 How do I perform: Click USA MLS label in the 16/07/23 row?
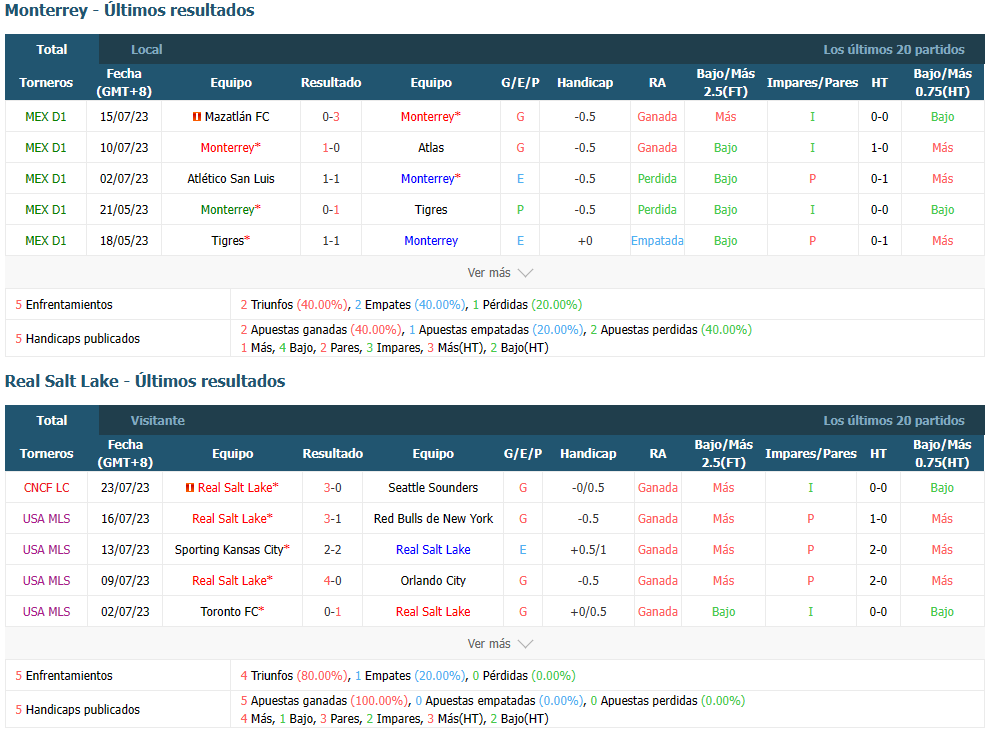pyautogui.click(x=46, y=518)
